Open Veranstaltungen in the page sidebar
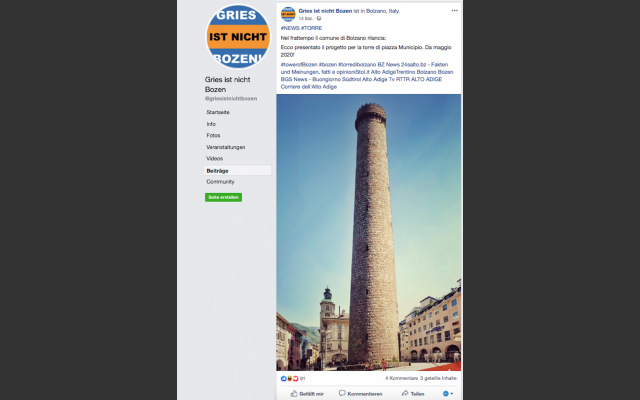The width and height of the screenshot is (640, 400). click(226, 147)
